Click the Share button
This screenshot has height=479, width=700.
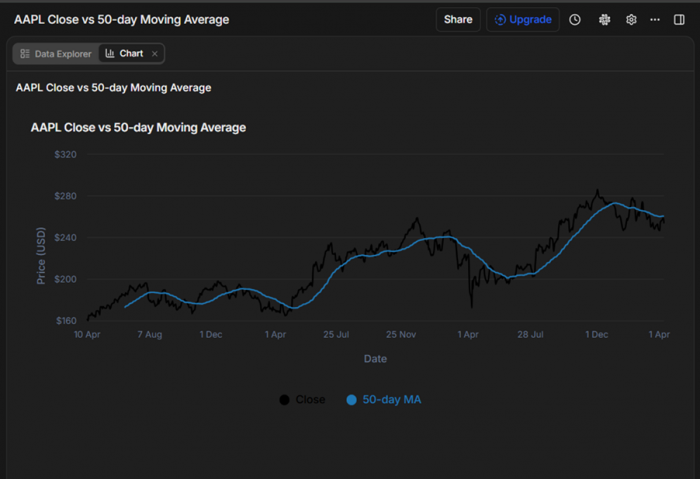coord(458,20)
